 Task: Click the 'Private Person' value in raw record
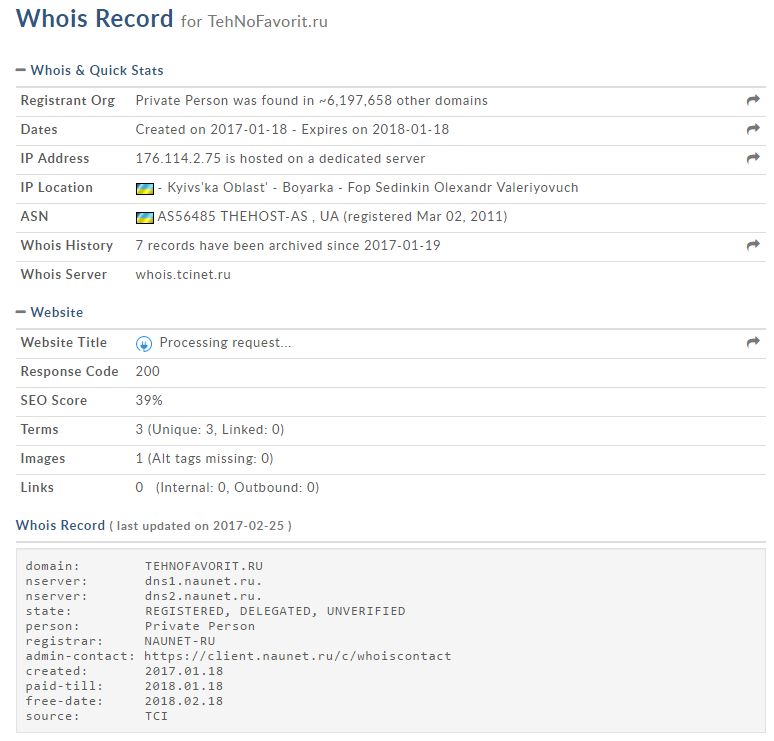(200, 626)
